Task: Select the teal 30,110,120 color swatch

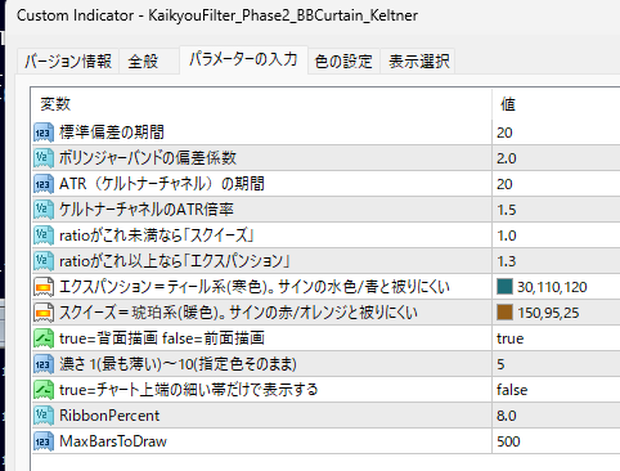Action: [505, 287]
